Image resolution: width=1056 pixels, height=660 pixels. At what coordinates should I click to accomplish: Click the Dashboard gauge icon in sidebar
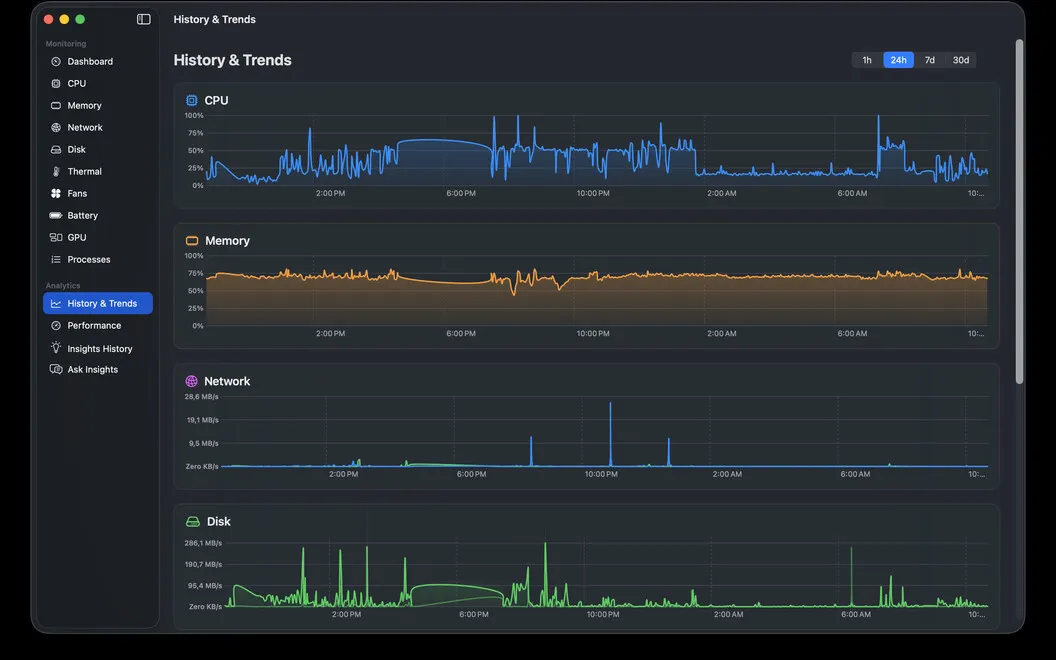56,61
